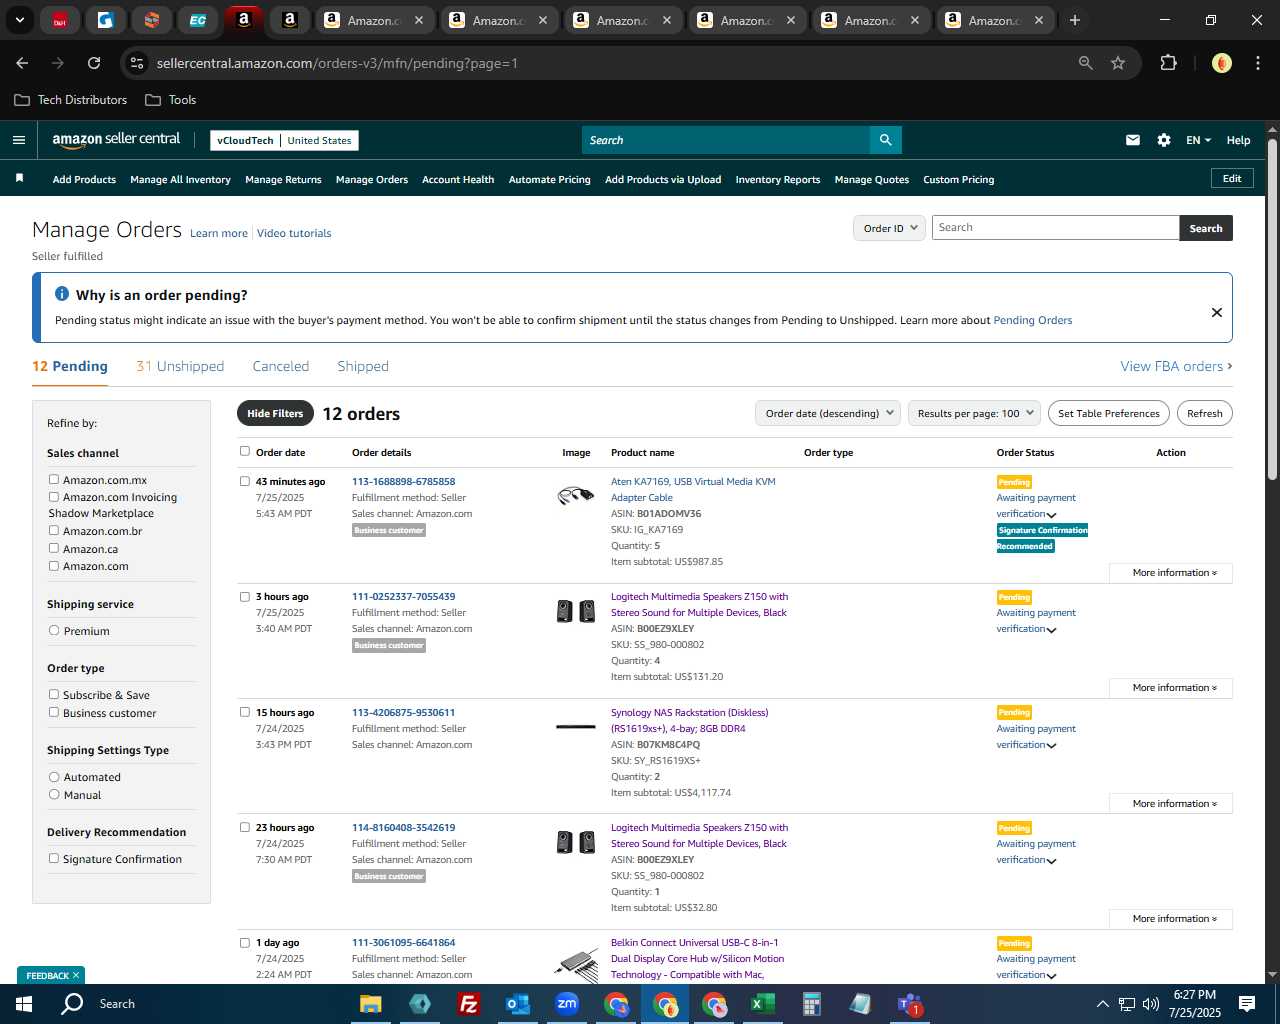Viewport: 1280px width, 1024px height.
Task: Select checkbox for order 113-1688898-6785858
Action: click(x=245, y=481)
